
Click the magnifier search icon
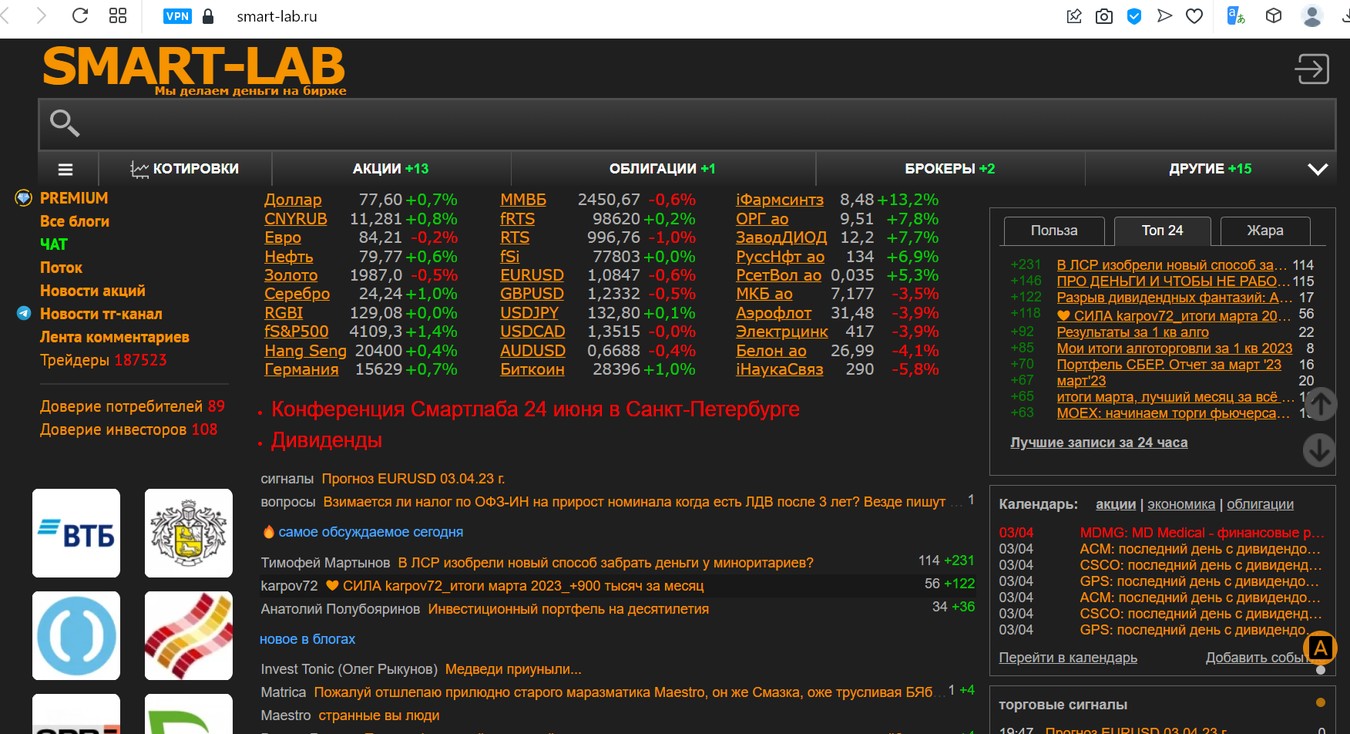click(65, 123)
